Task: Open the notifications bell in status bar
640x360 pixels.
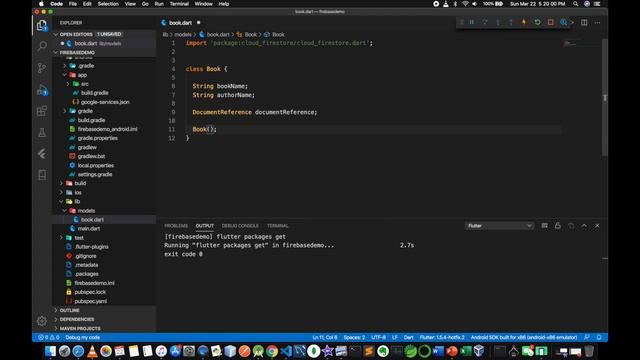Action: 599,338
